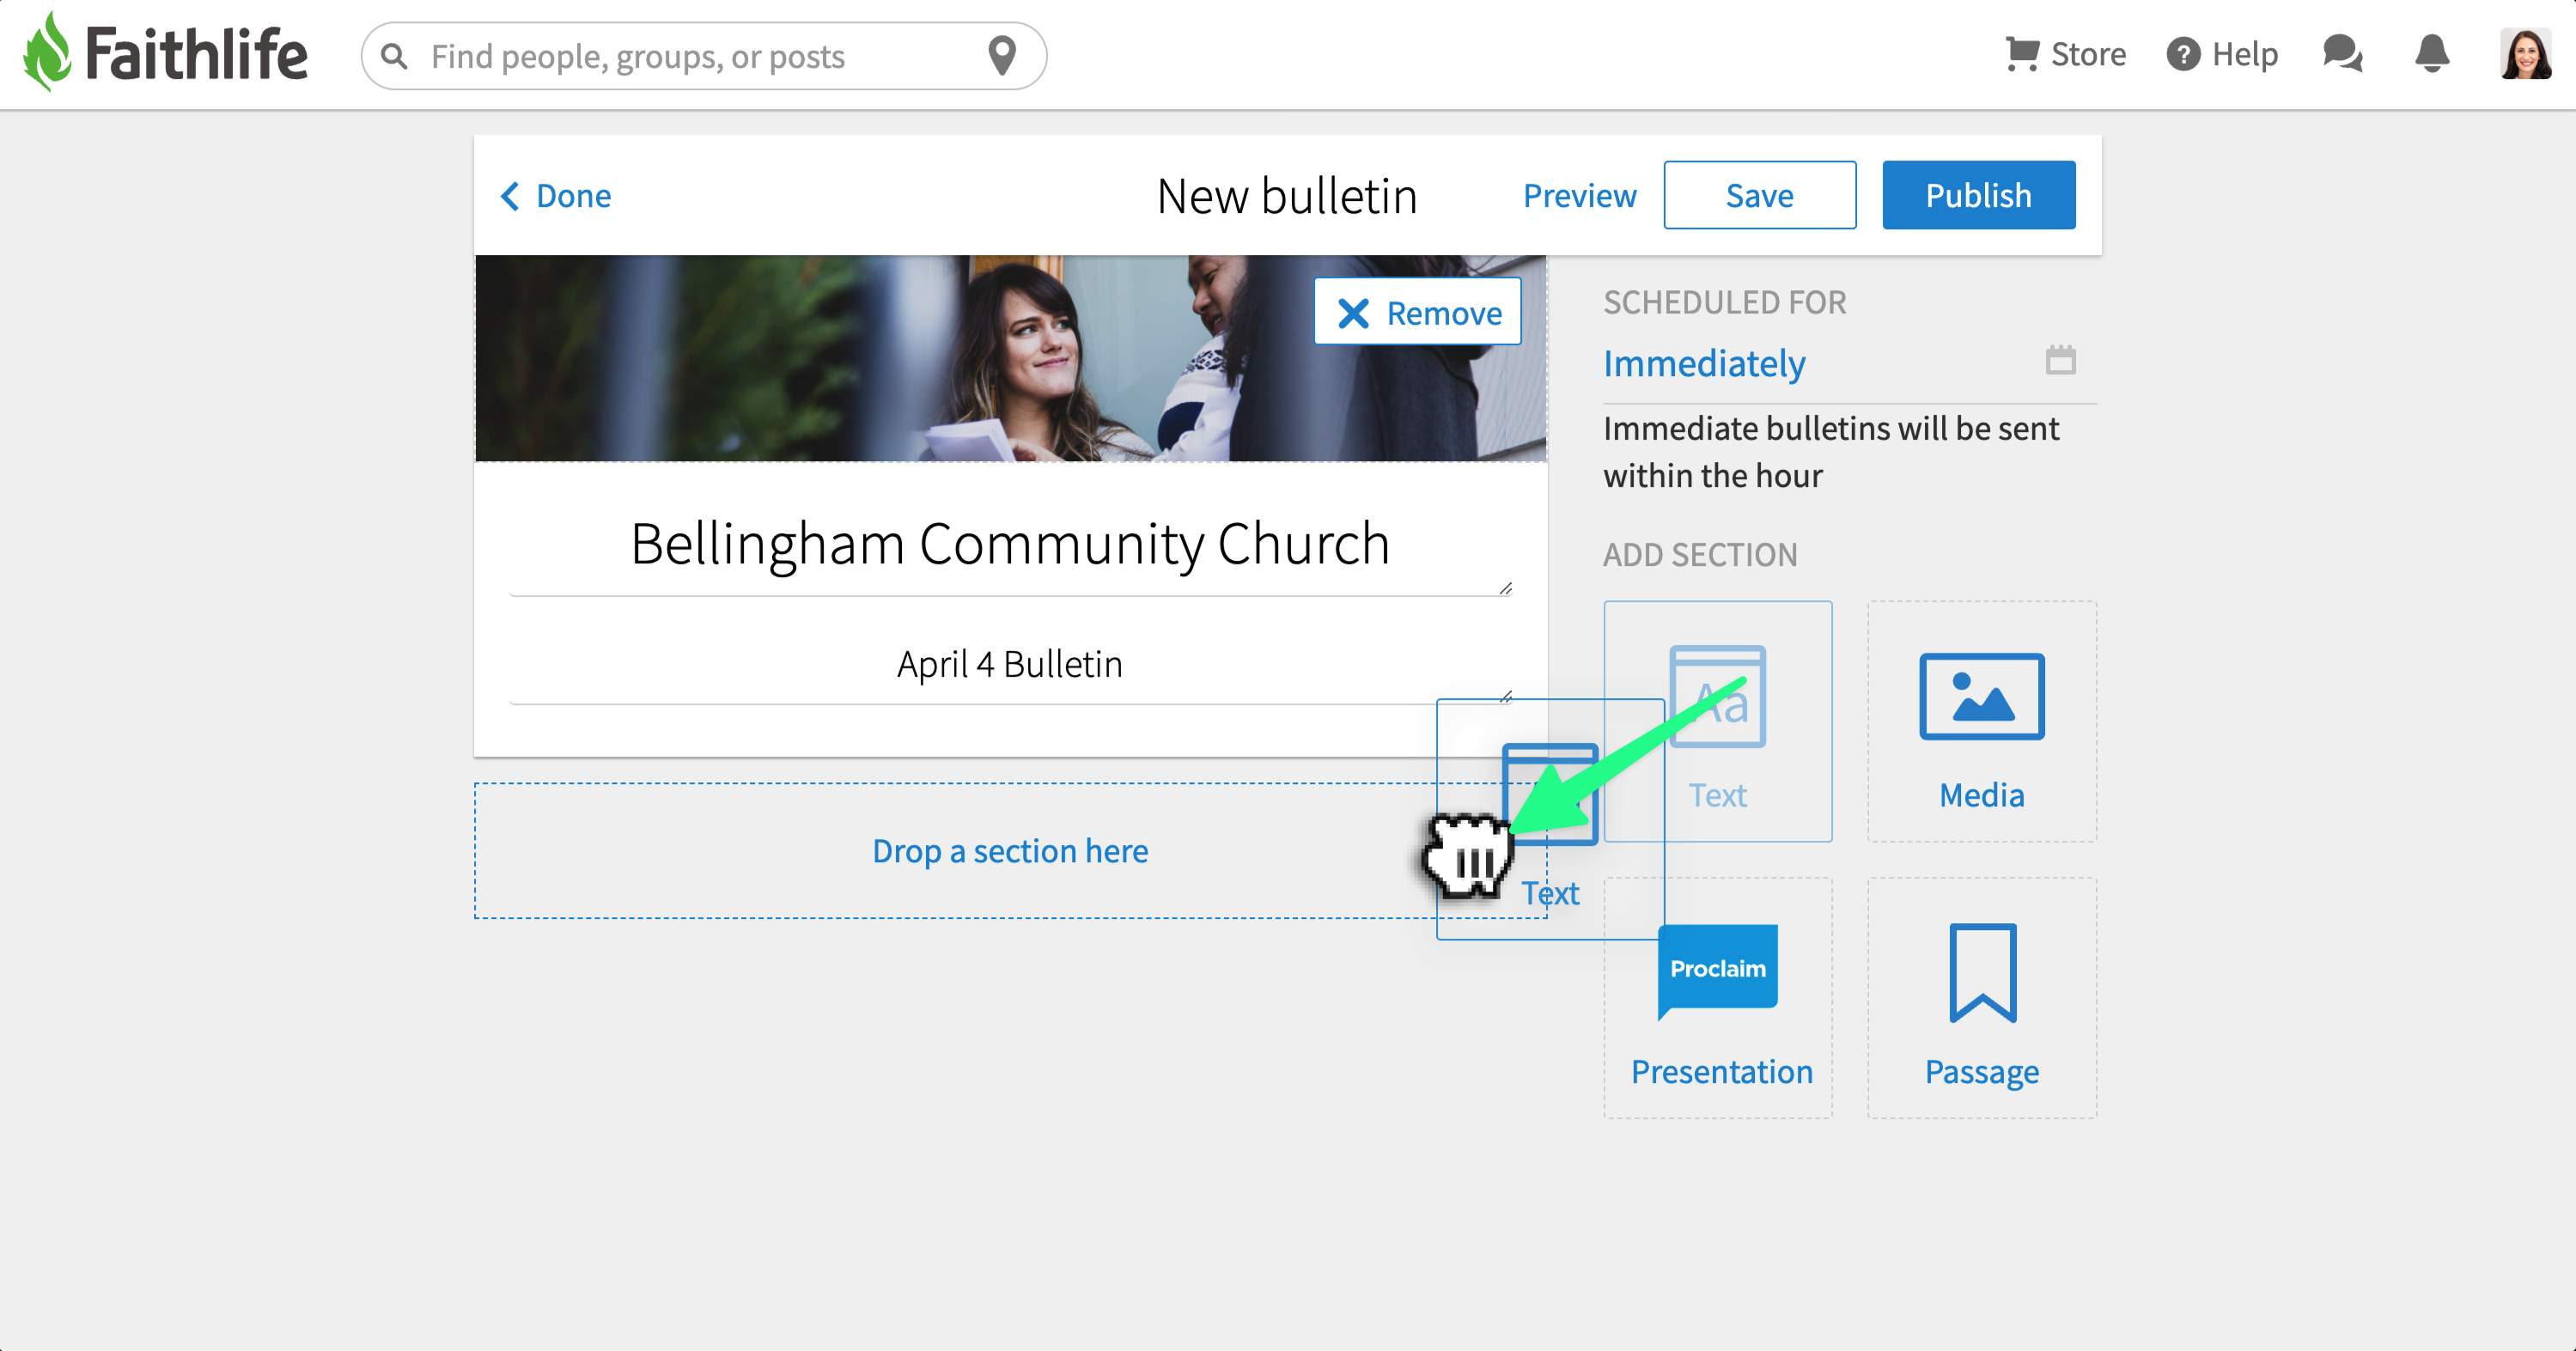Open the user profile avatar menu
This screenshot has width=2576, height=1351.
pos(2525,54)
